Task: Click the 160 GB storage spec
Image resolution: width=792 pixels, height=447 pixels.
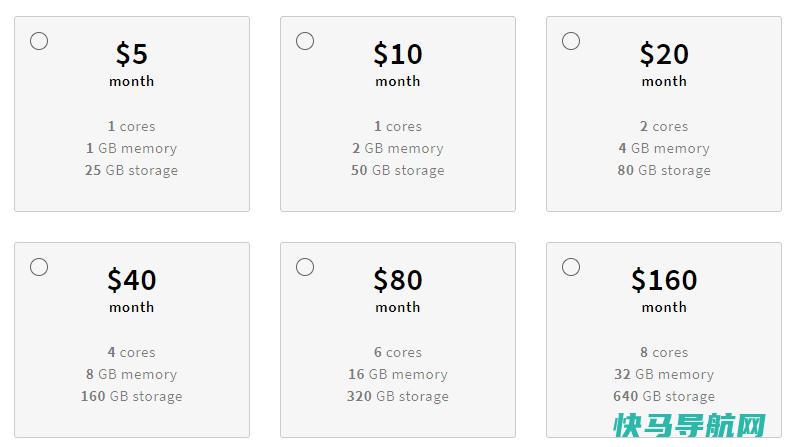Action: tap(131, 396)
